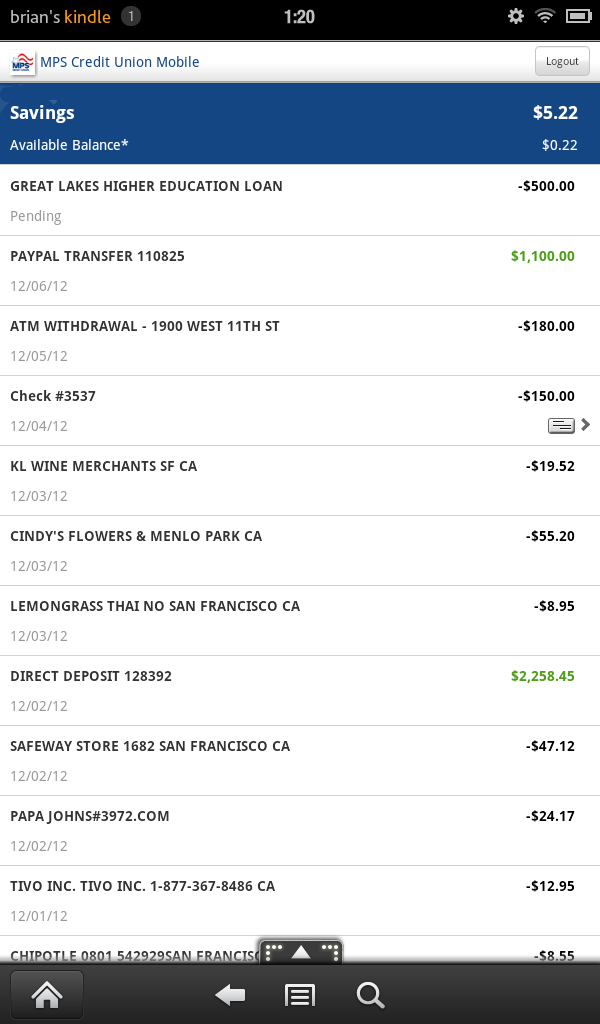Viewport: 600px width, 1024px height.
Task: Tap the MPS Credit Union logo
Action: (x=21, y=62)
